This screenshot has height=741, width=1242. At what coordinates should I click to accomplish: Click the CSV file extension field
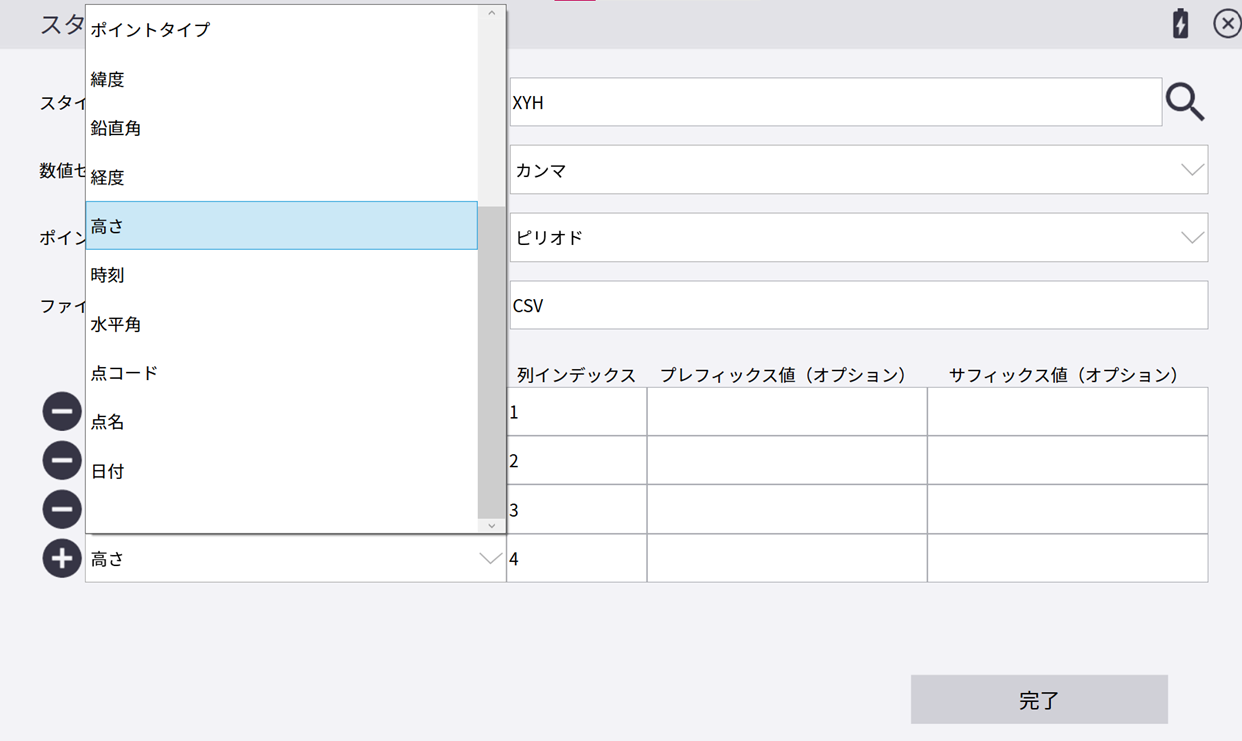coord(858,305)
